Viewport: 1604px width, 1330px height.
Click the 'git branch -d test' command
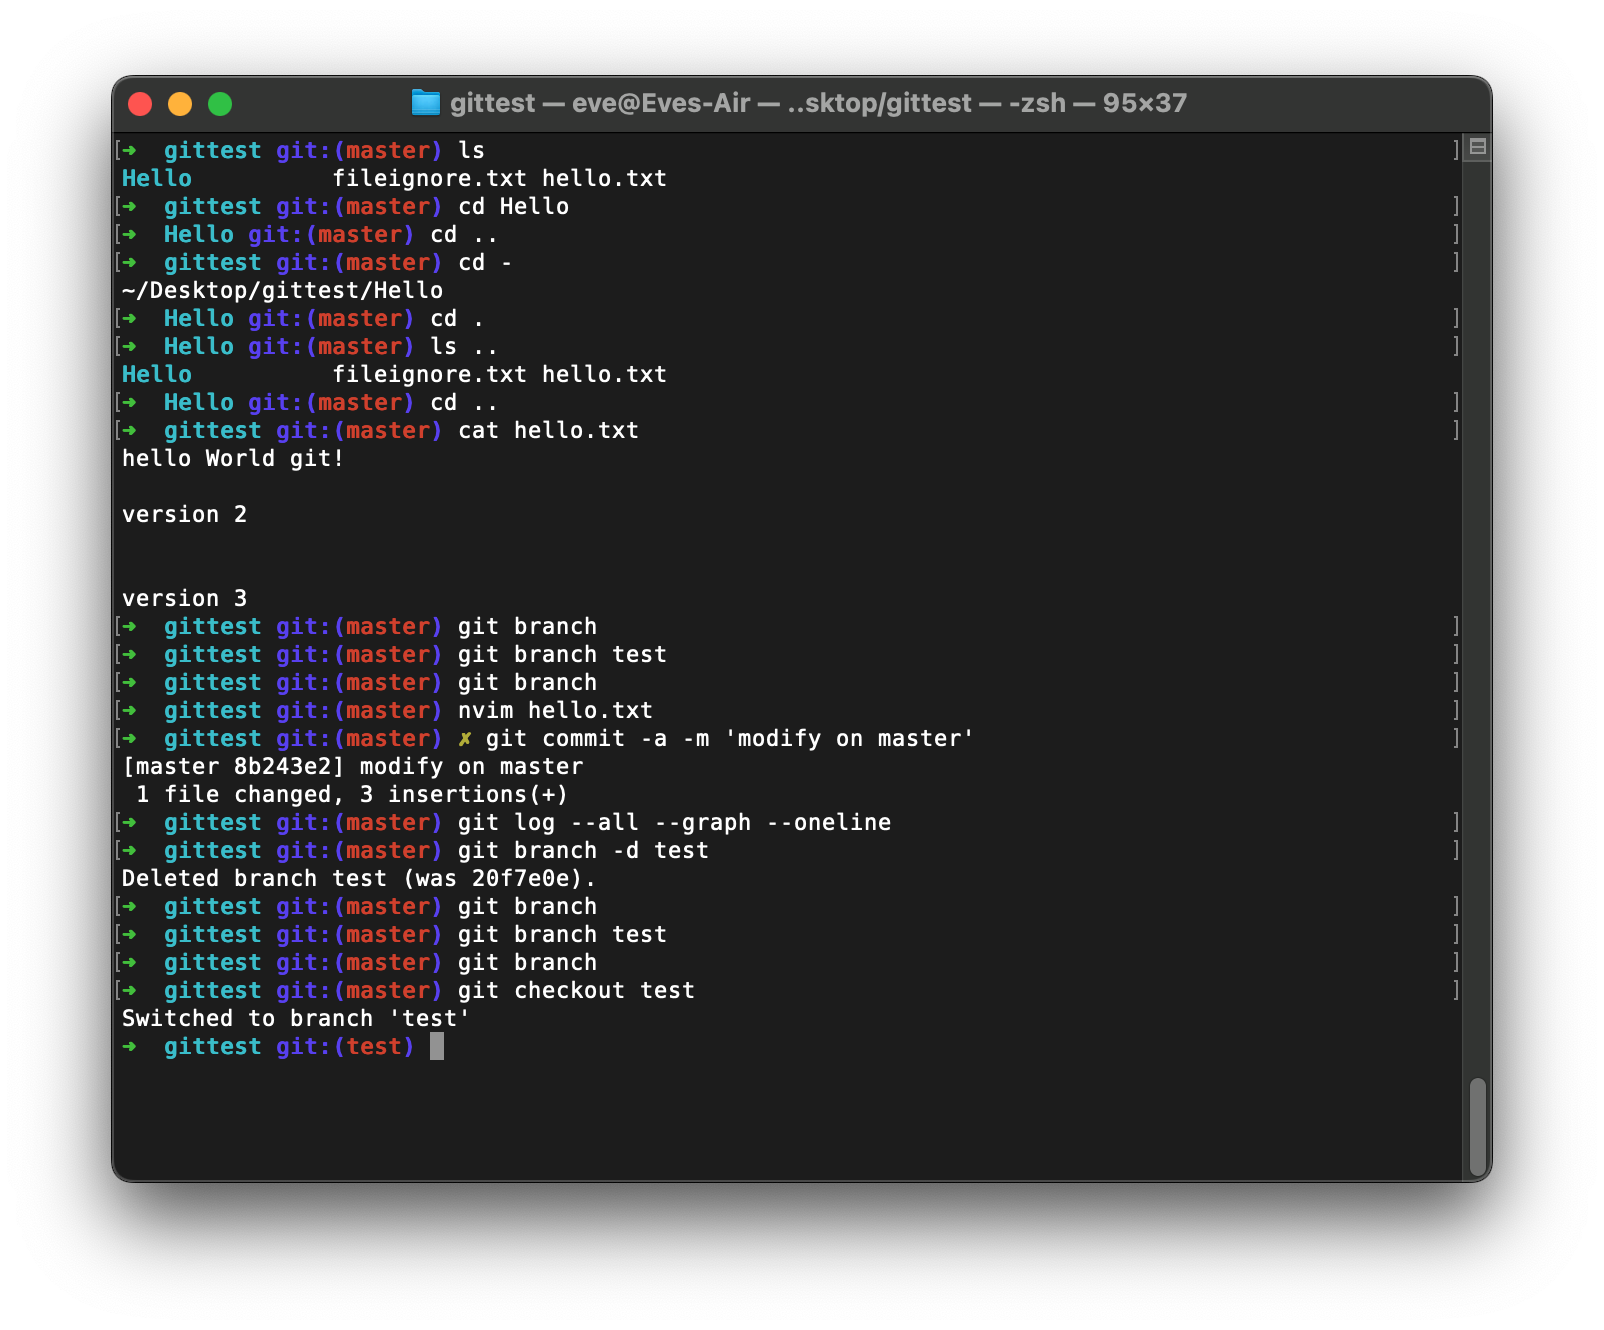[583, 850]
